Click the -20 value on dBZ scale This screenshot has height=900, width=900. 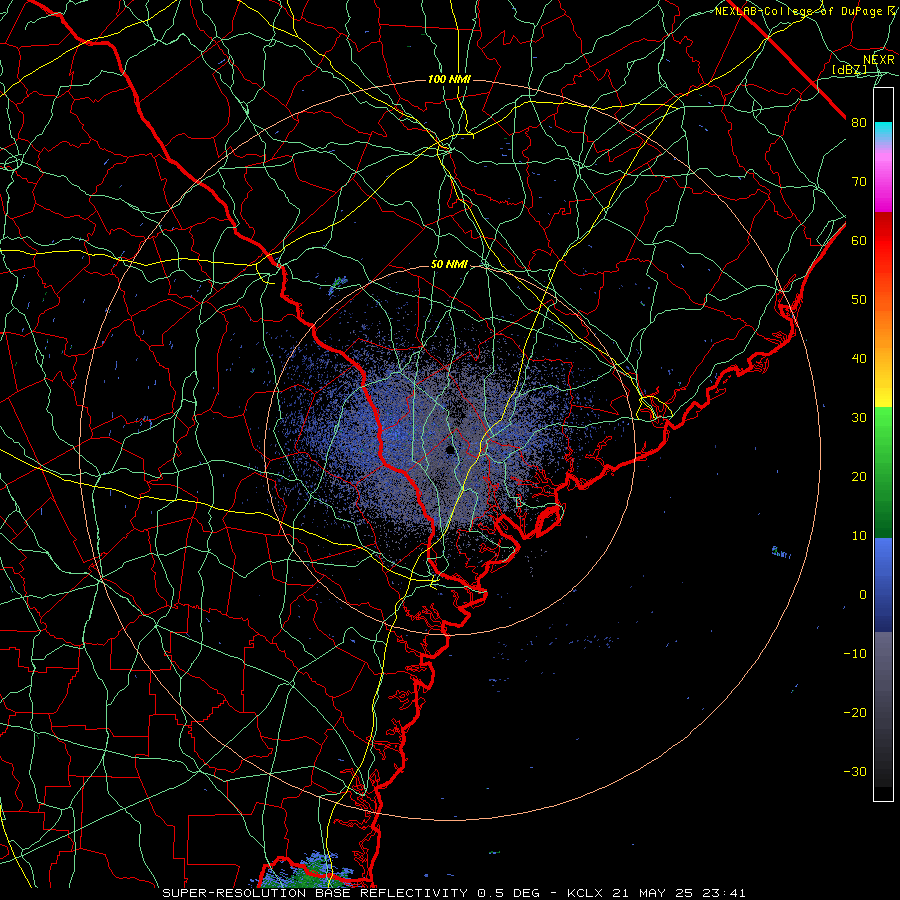tap(855, 712)
